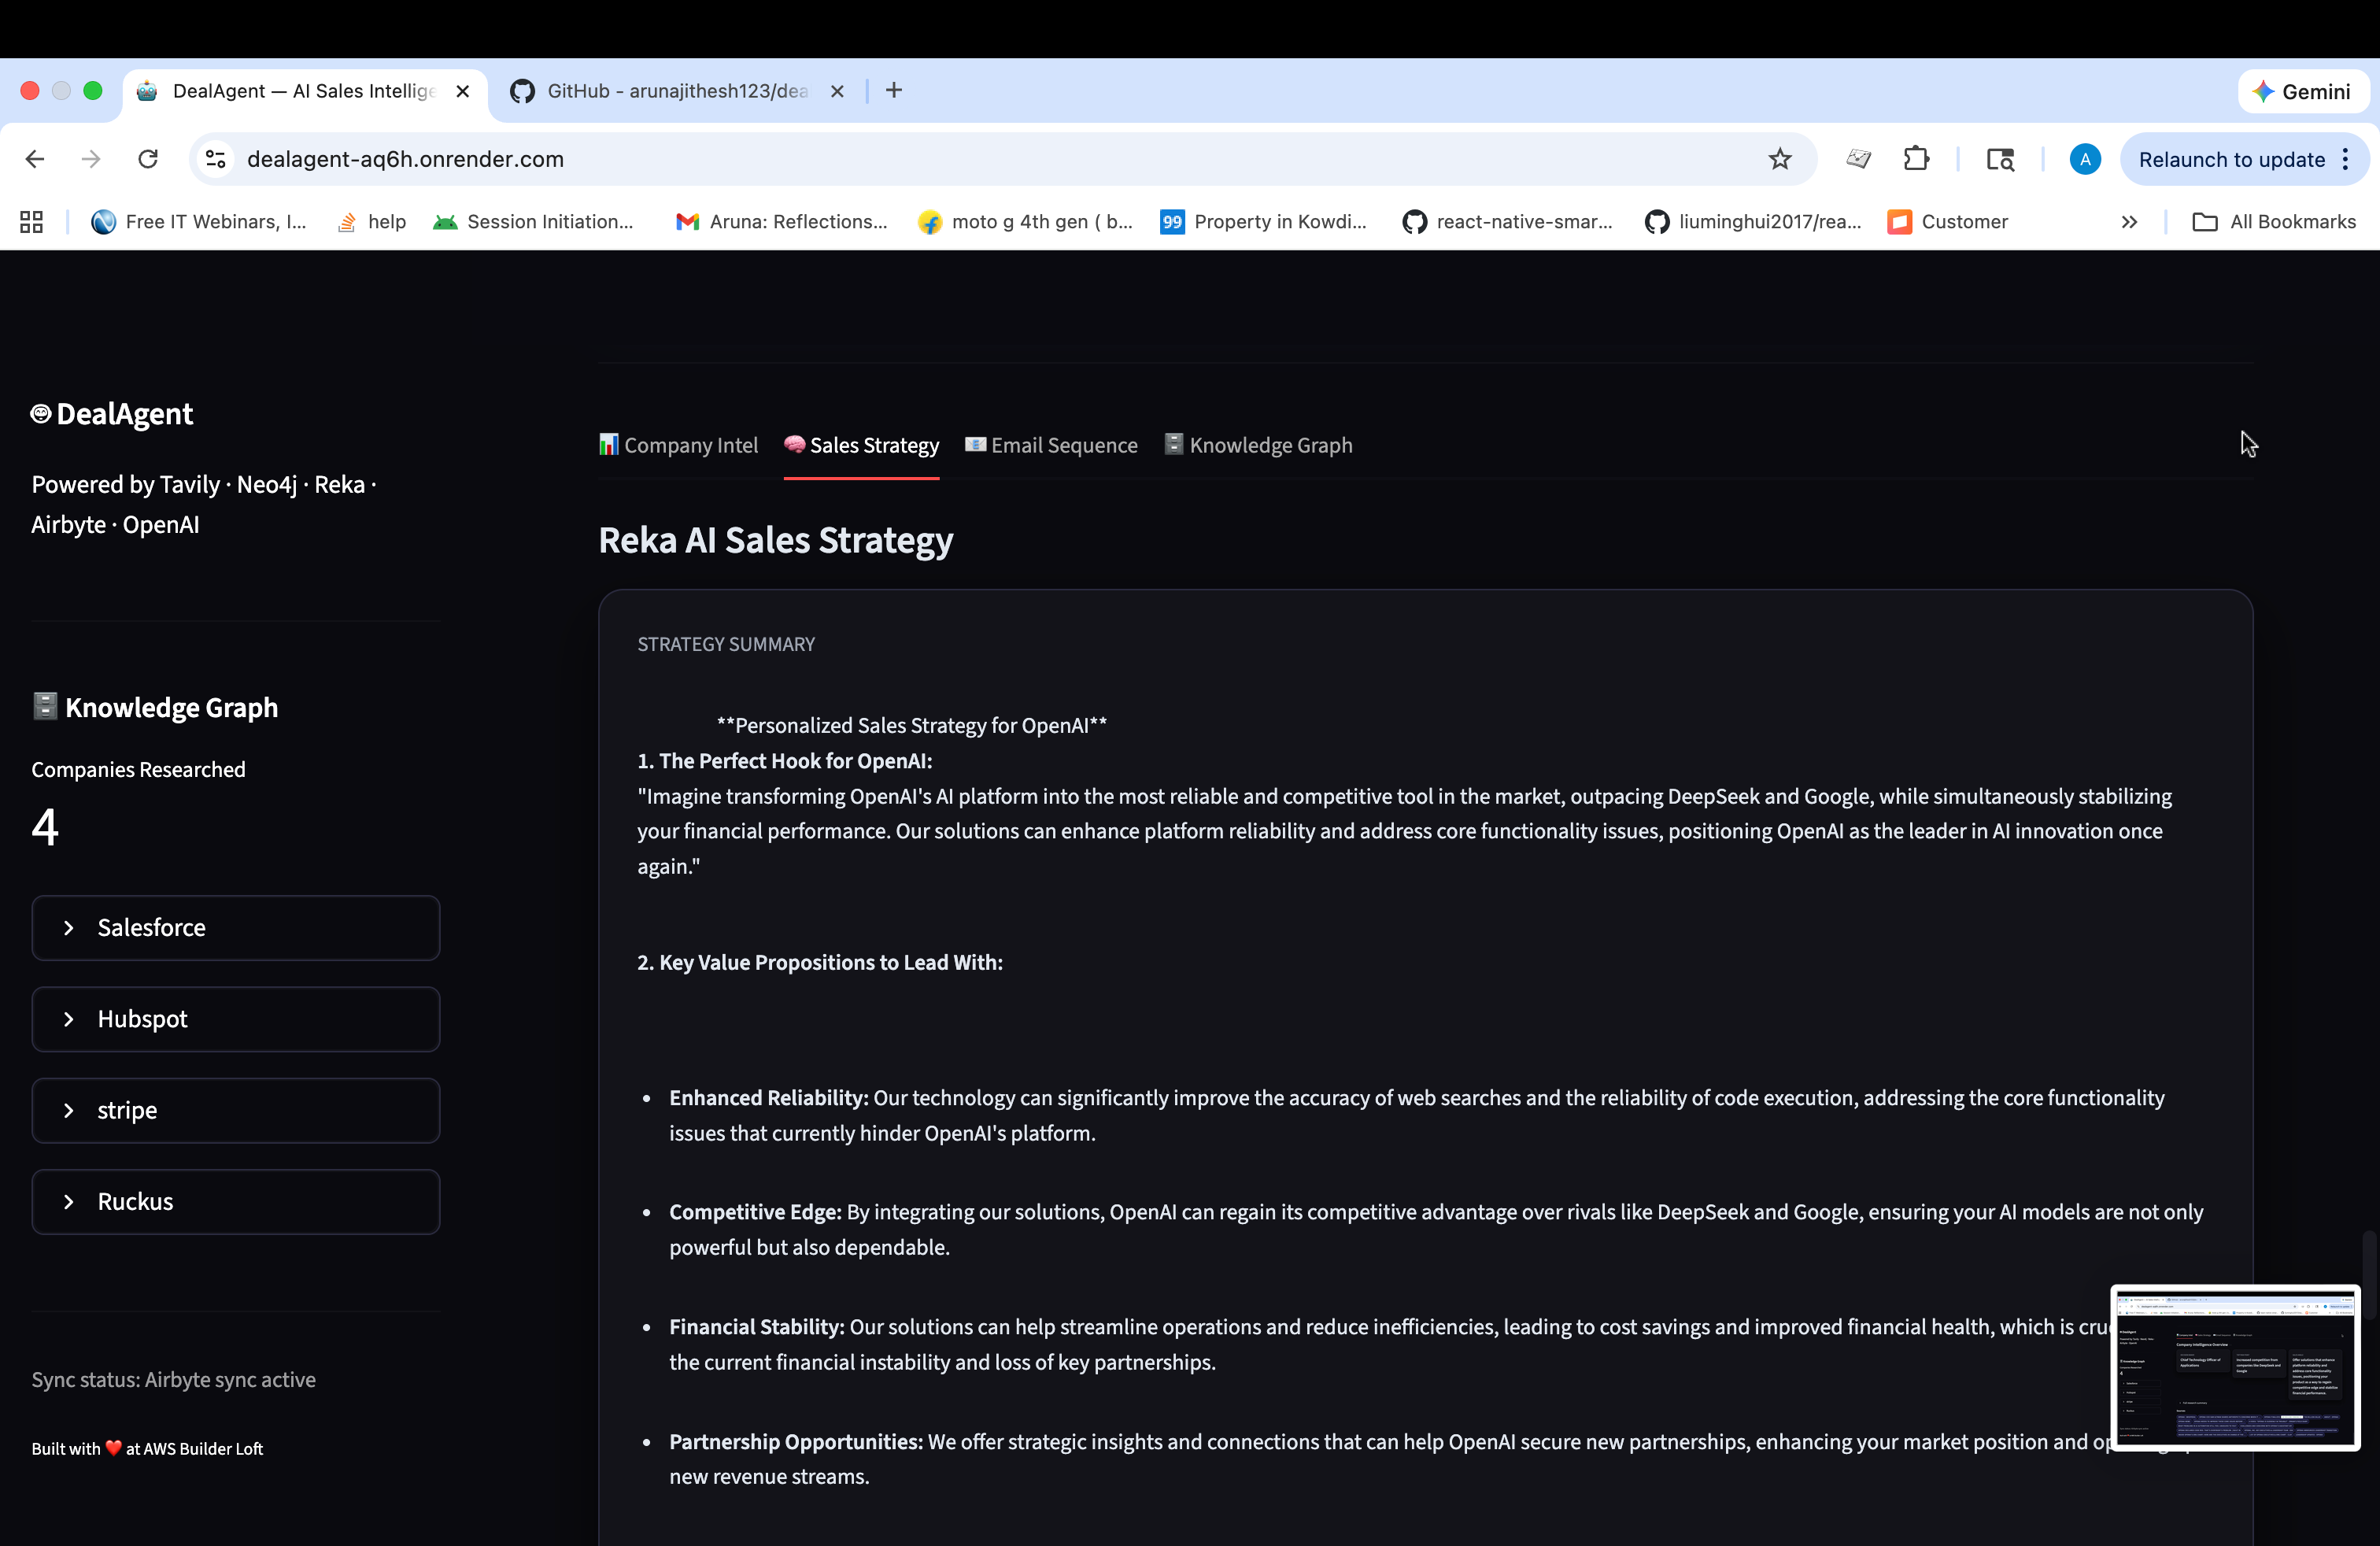Expand the stripe company entry
Image resolution: width=2380 pixels, height=1546 pixels.
(x=236, y=1110)
